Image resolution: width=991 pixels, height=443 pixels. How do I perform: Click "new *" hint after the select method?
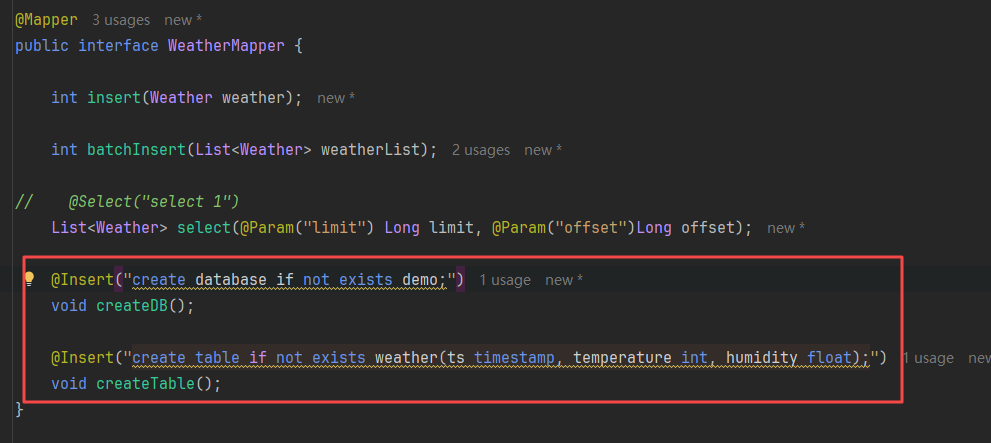pyautogui.click(x=786, y=228)
